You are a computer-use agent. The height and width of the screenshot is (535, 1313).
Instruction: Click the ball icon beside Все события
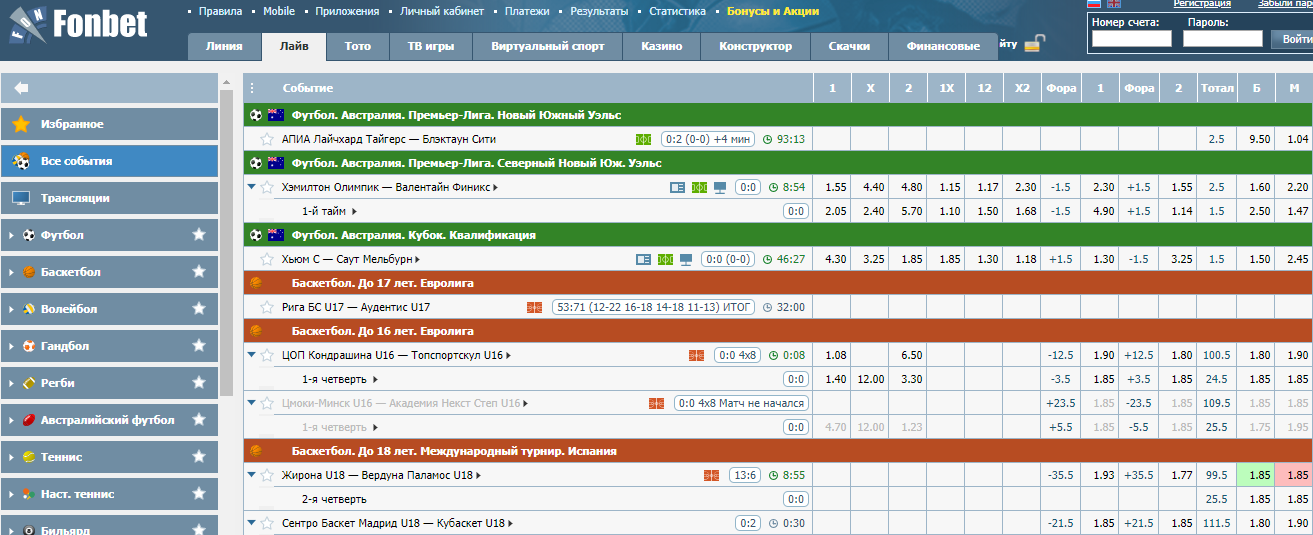coord(21,161)
